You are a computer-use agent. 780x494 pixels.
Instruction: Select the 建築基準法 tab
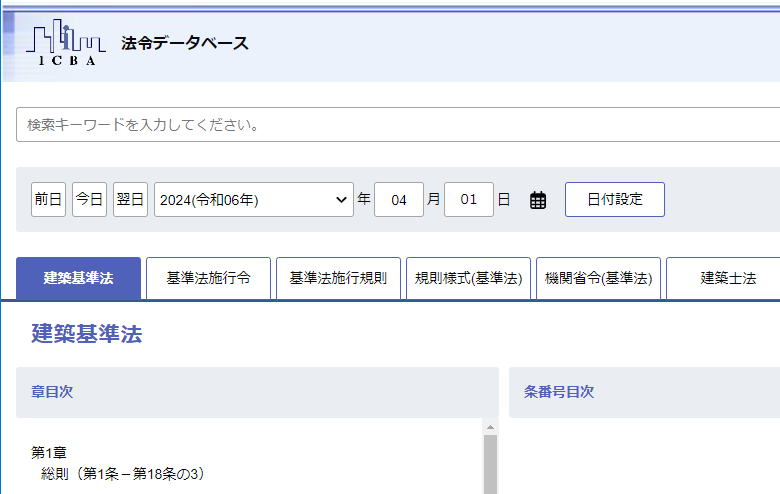[79, 278]
